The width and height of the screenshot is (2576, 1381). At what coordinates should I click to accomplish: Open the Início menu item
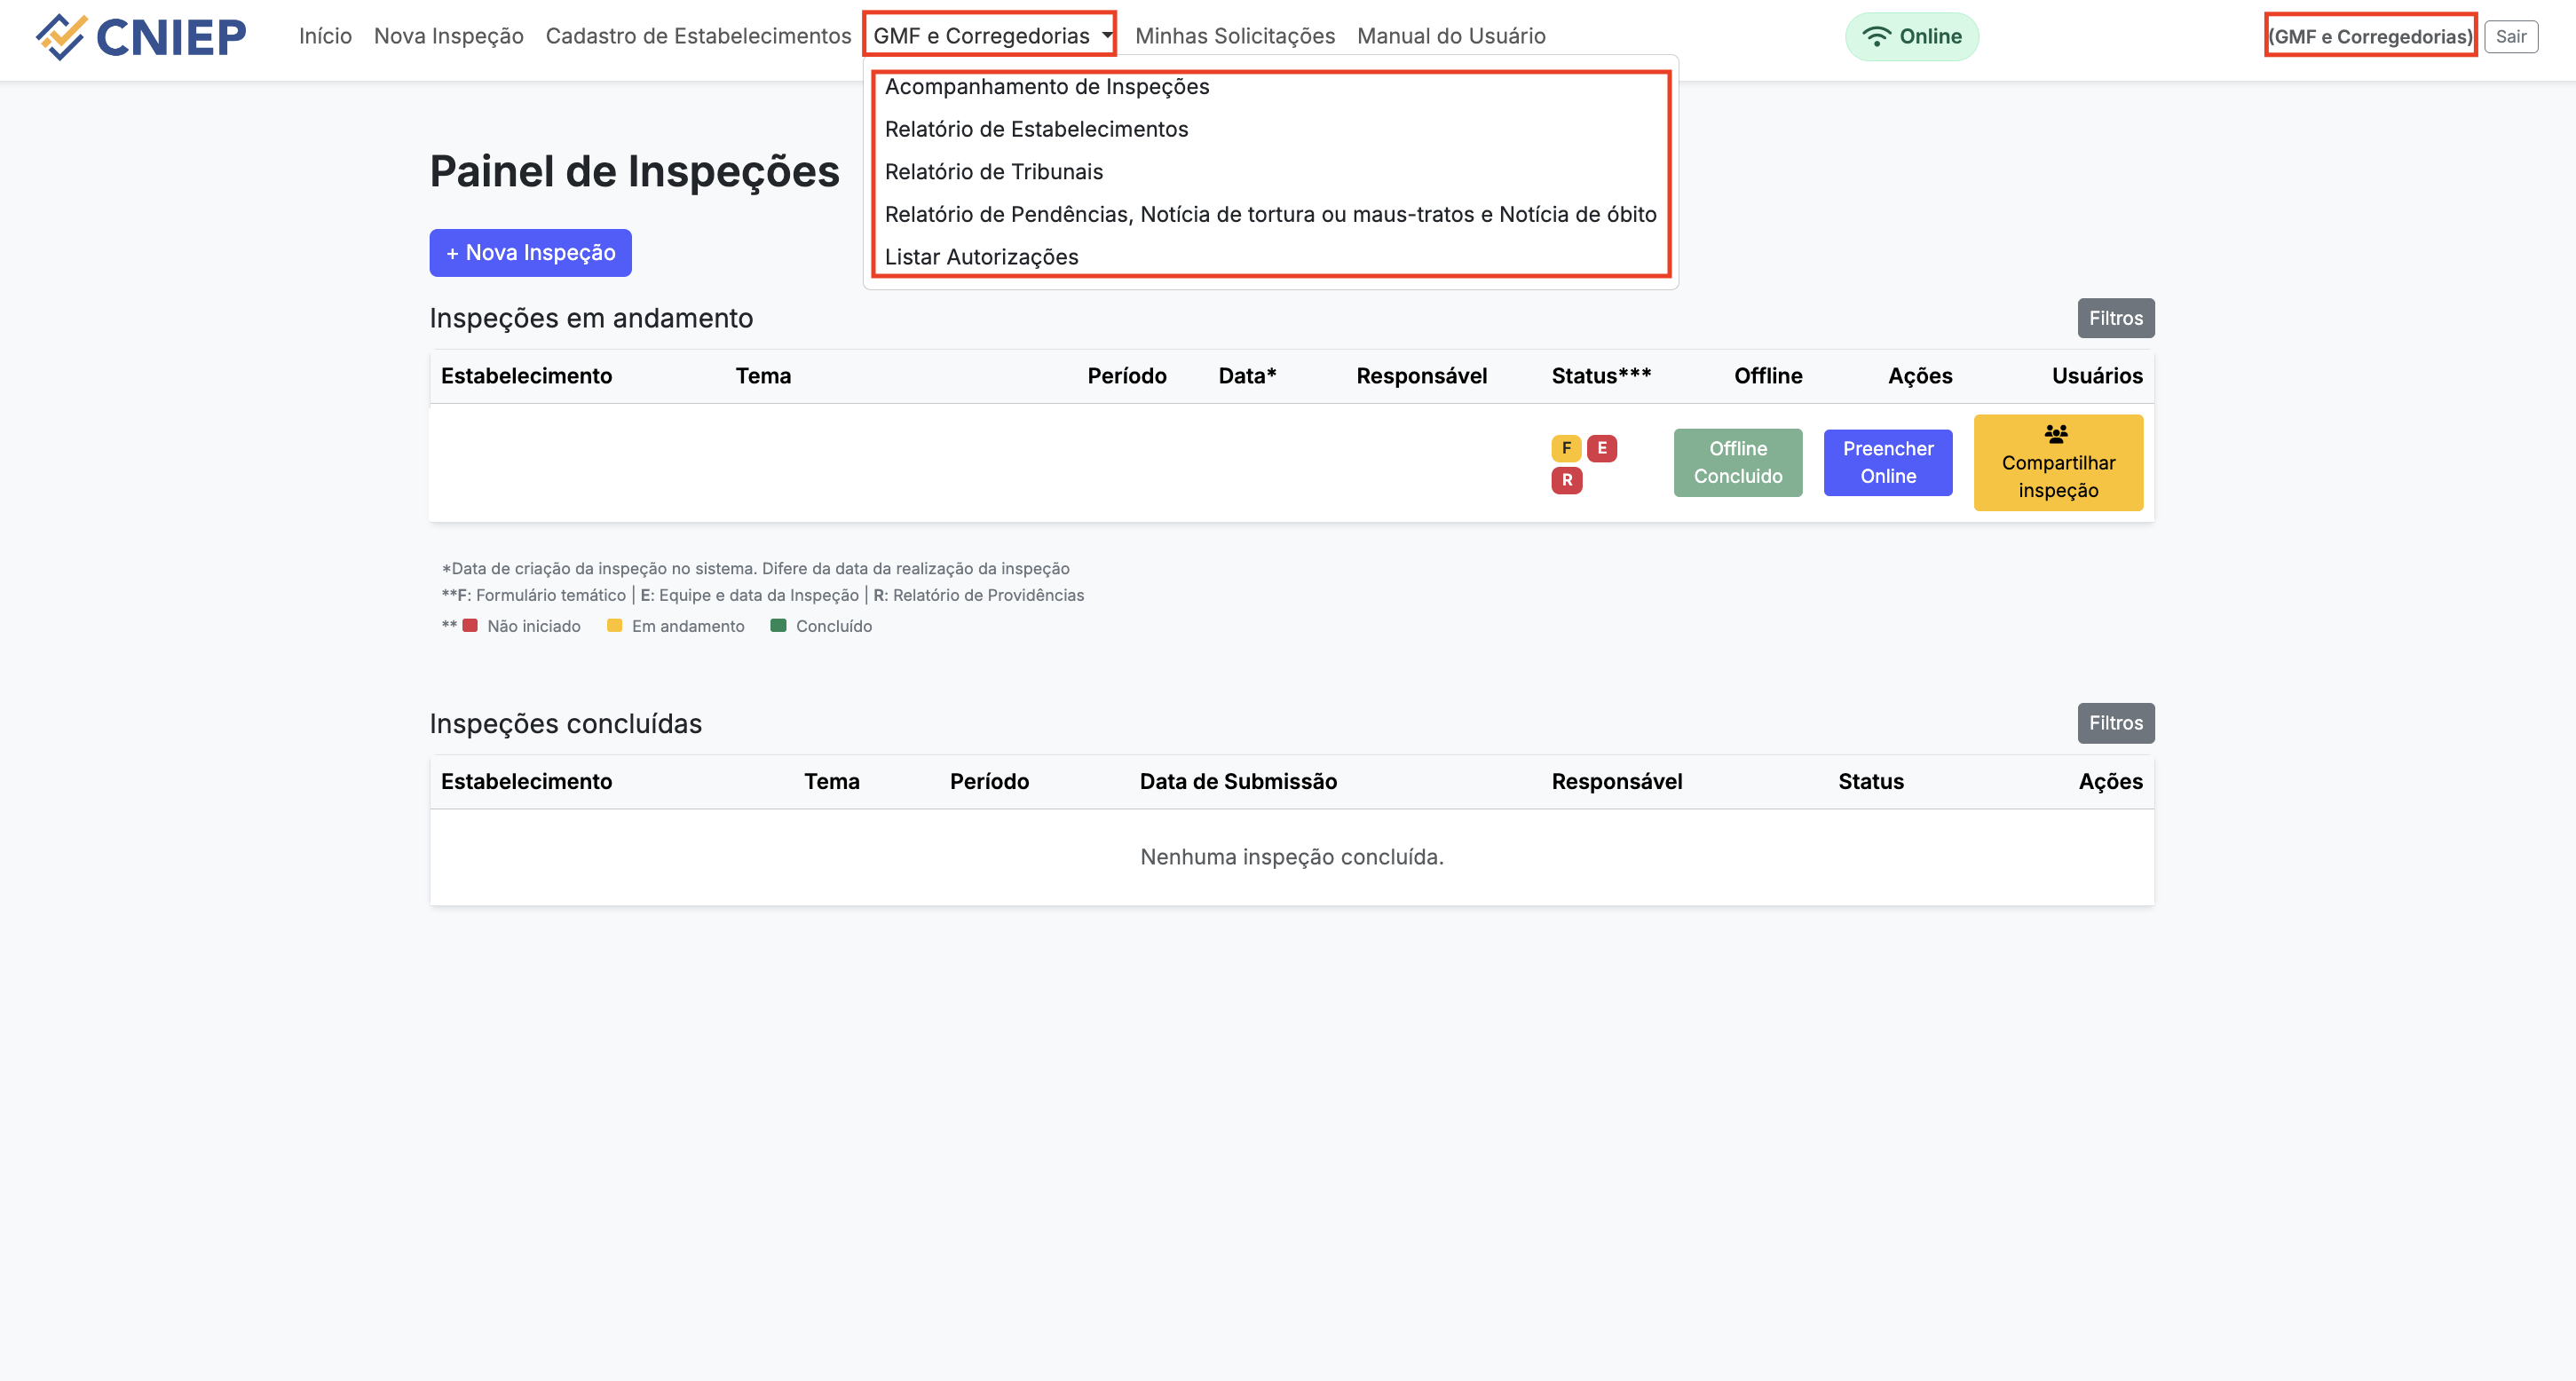(x=325, y=36)
